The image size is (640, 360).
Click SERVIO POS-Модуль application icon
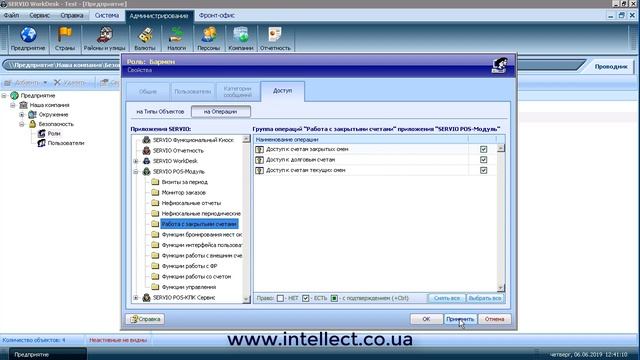click(x=147, y=171)
